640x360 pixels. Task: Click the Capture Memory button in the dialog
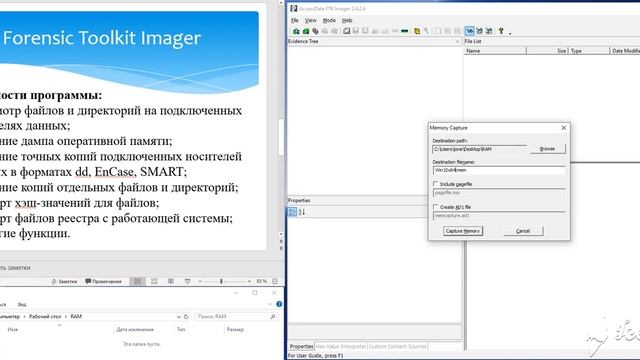click(462, 231)
